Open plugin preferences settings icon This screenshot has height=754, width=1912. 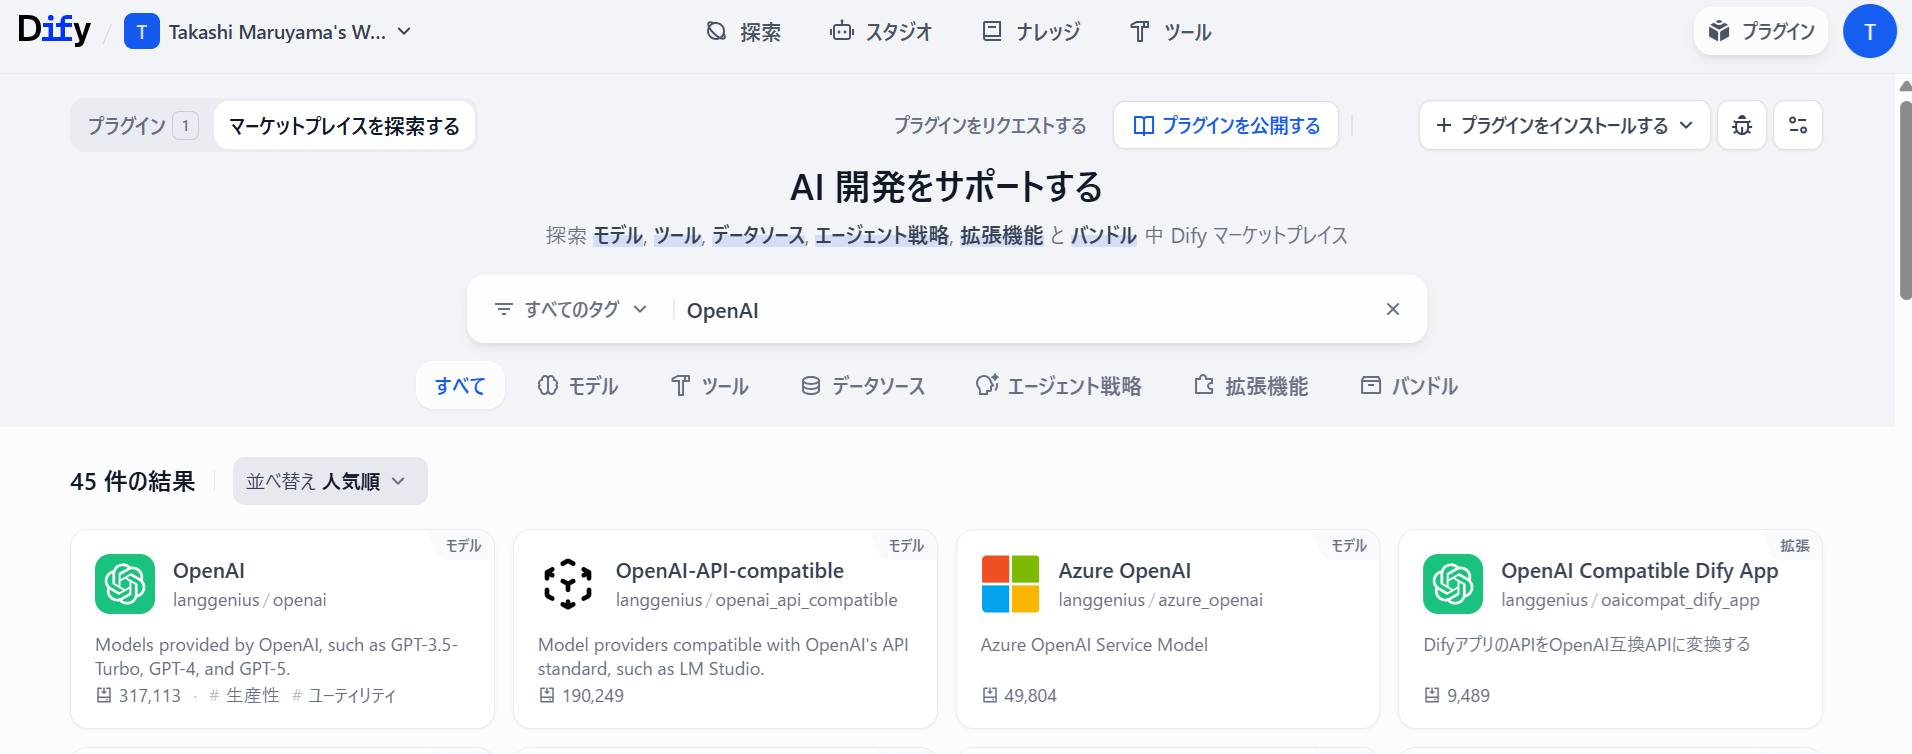(1798, 125)
